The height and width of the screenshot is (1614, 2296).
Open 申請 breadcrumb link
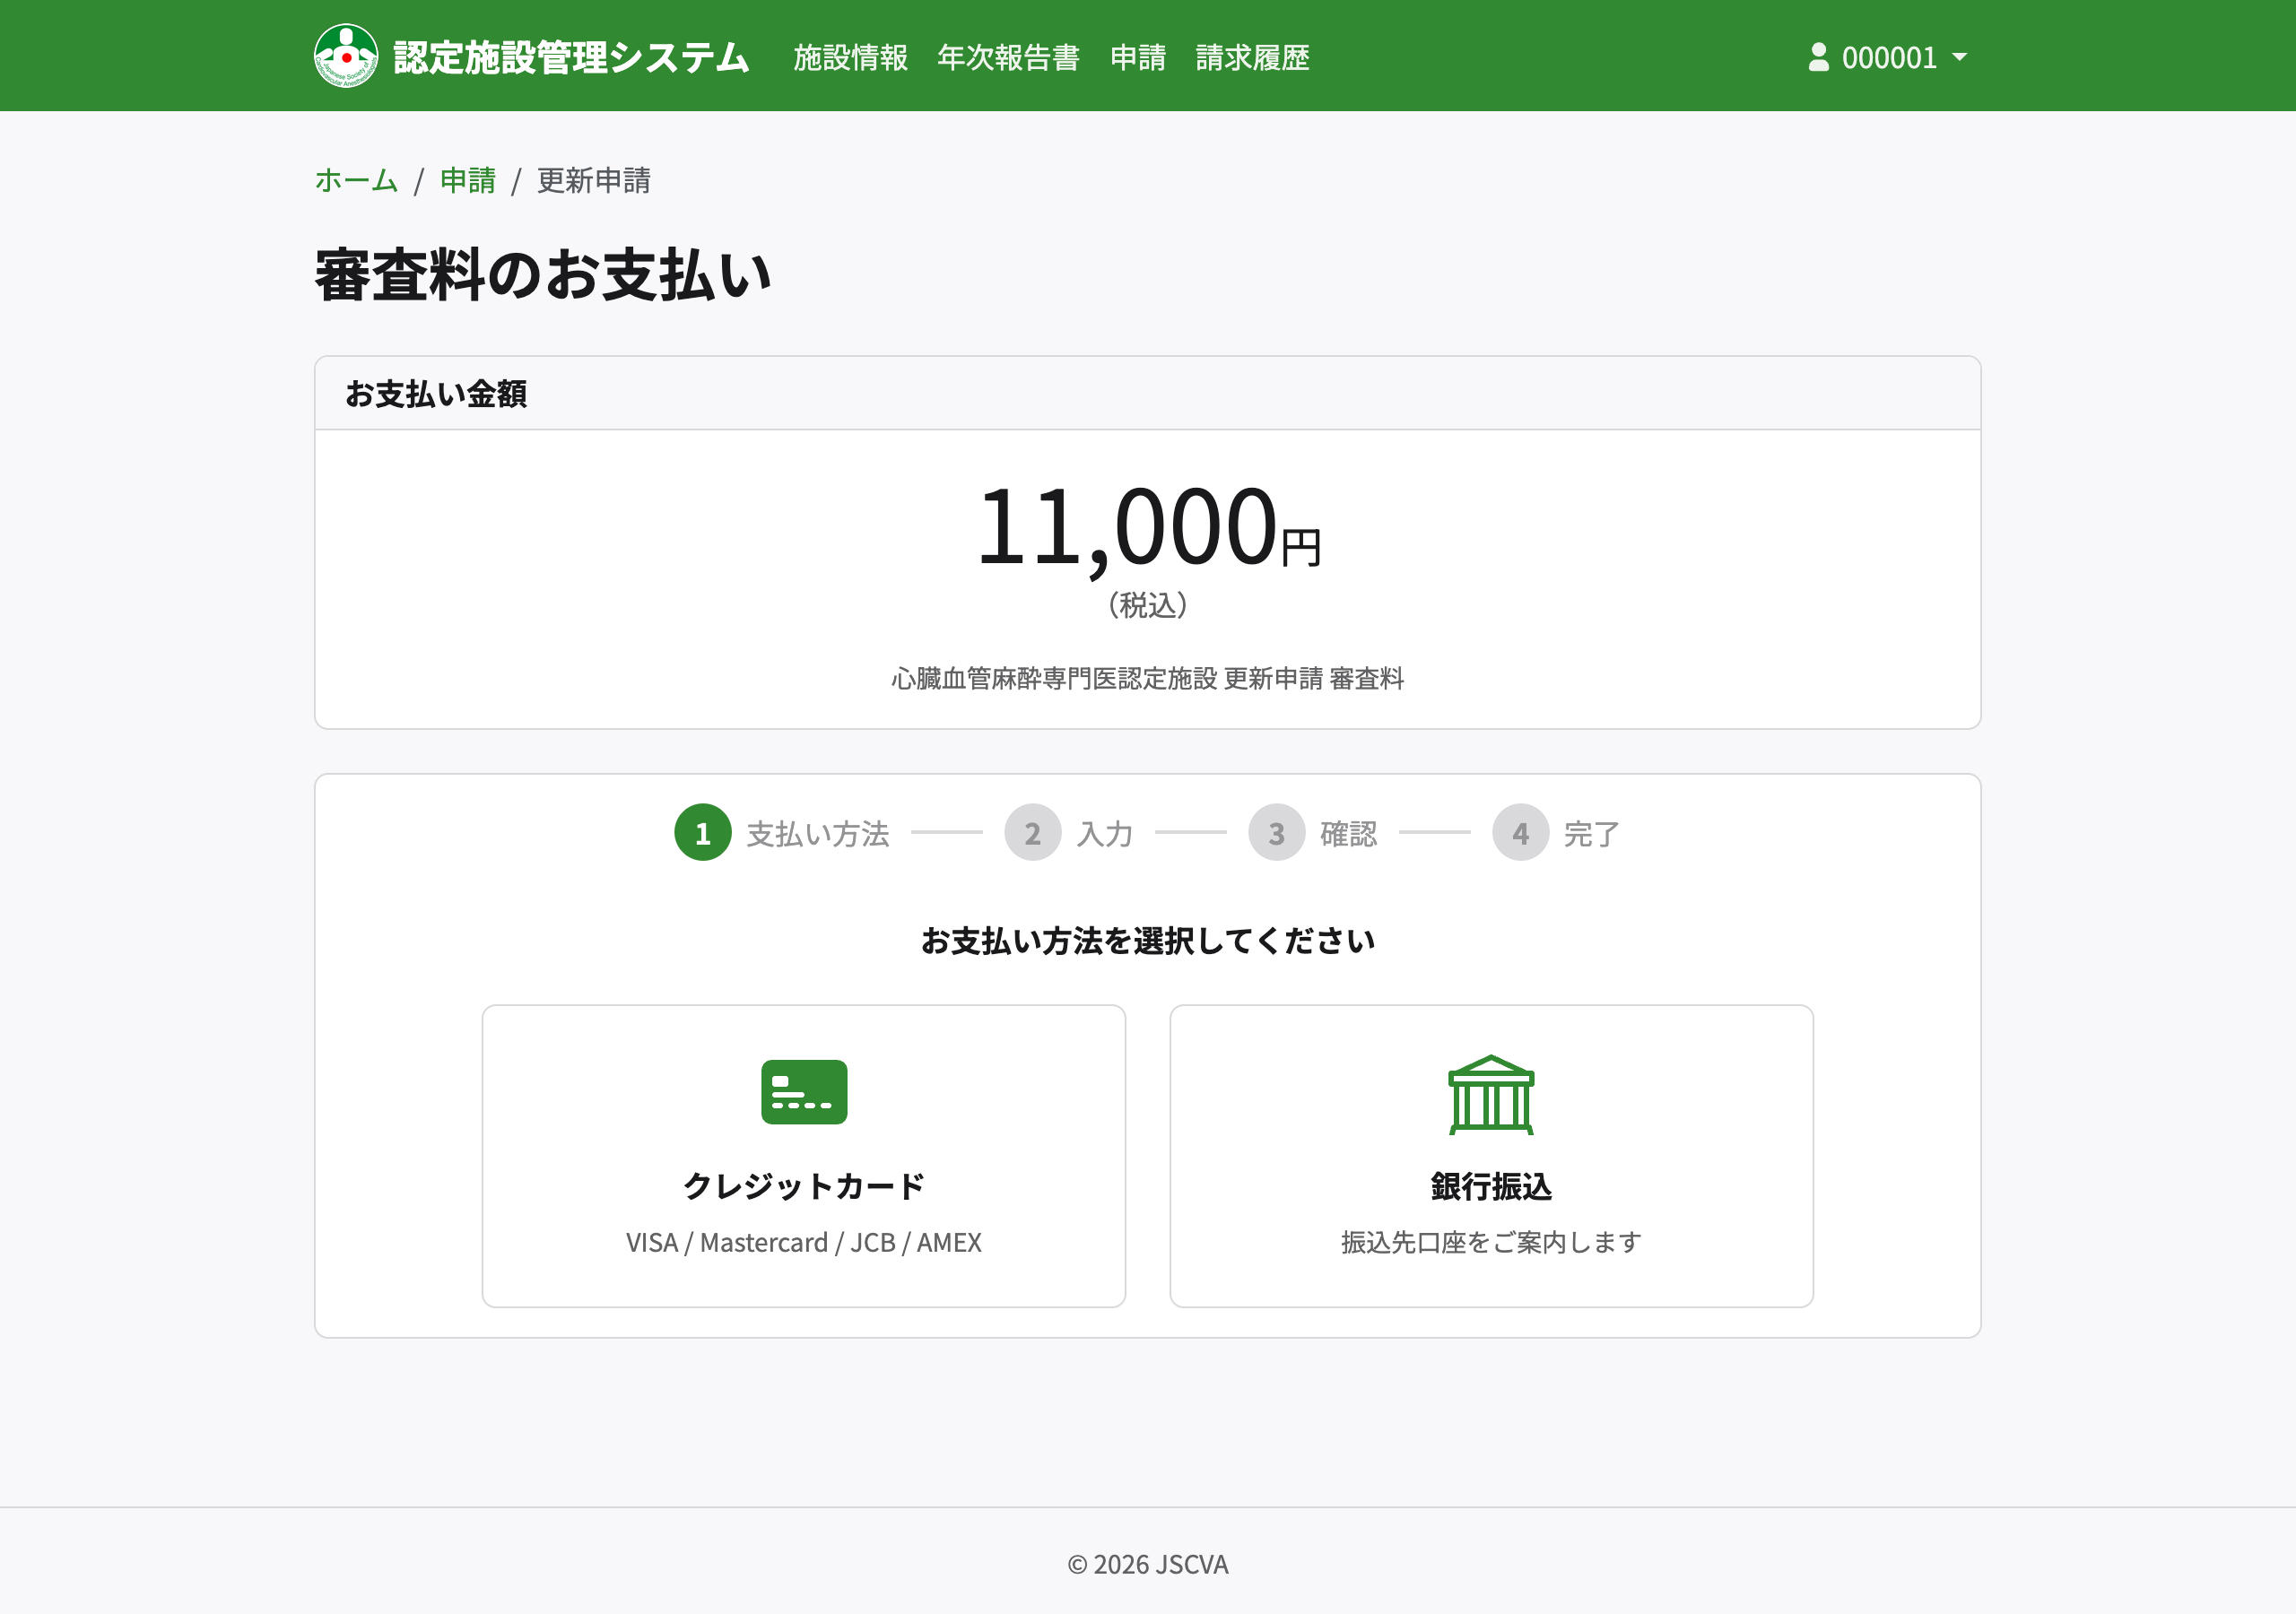467,181
